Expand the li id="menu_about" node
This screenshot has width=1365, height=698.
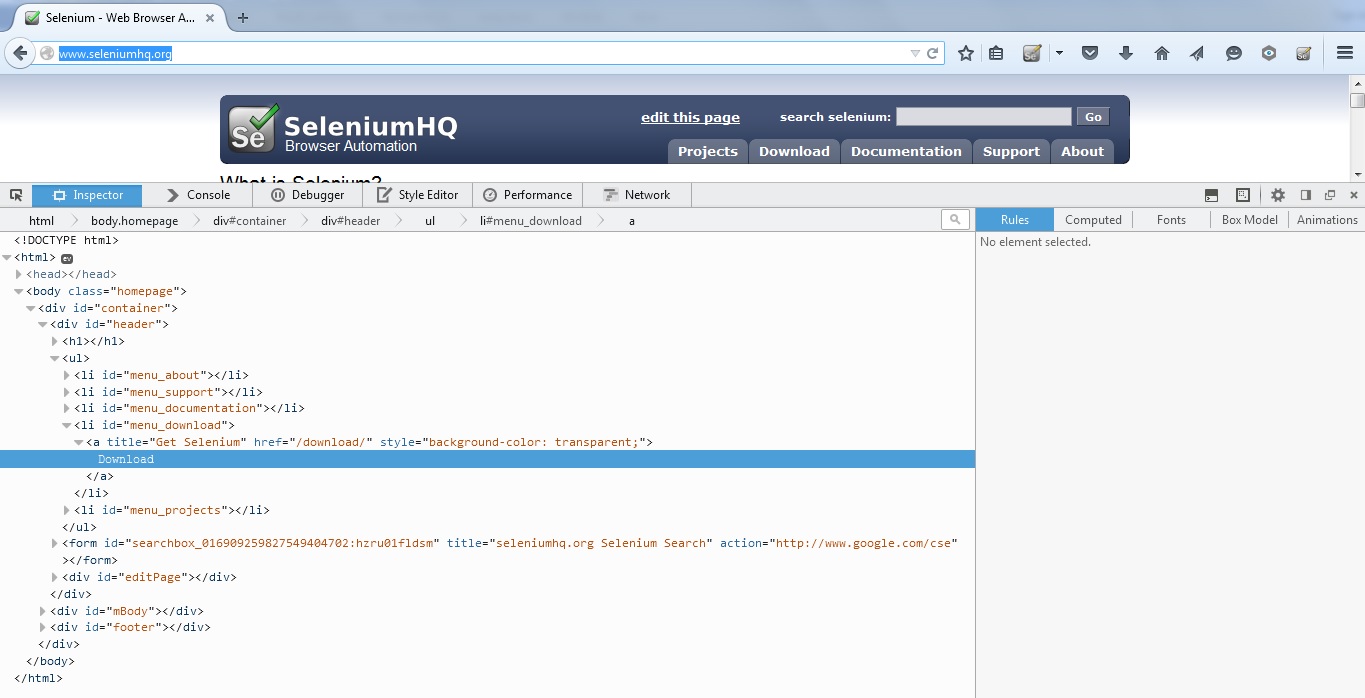(67, 375)
